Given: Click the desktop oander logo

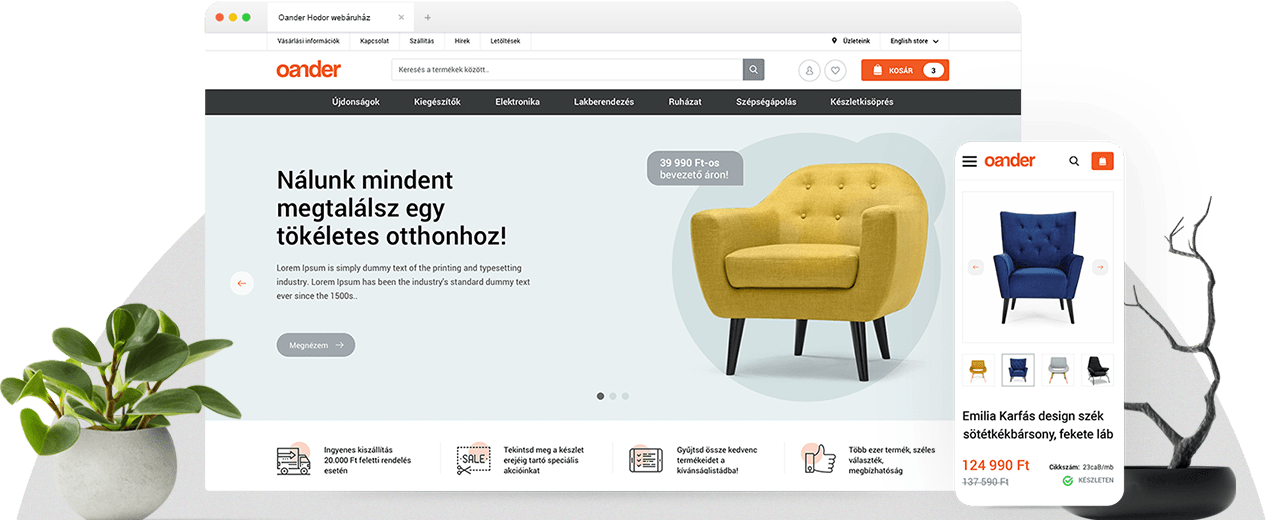Looking at the screenshot, I should (x=308, y=69).
